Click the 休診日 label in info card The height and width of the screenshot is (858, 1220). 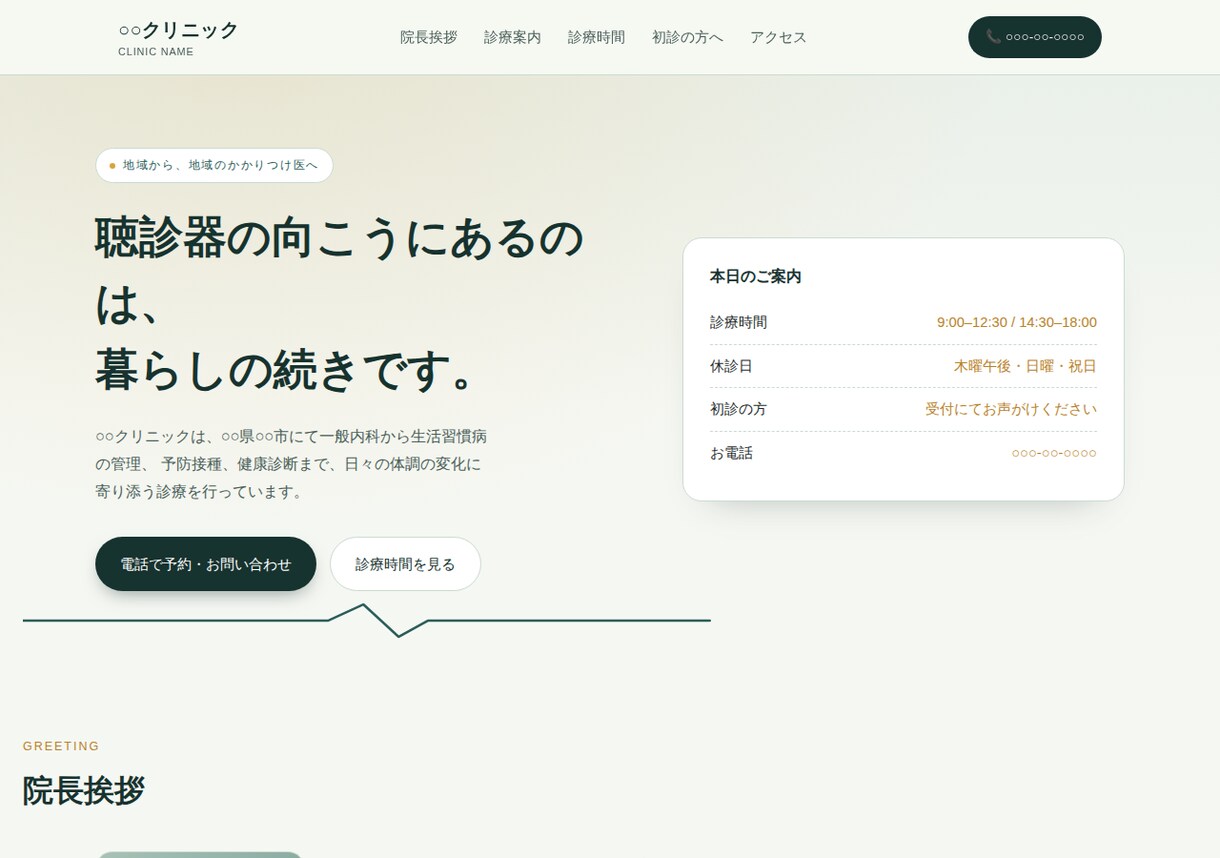coord(731,366)
